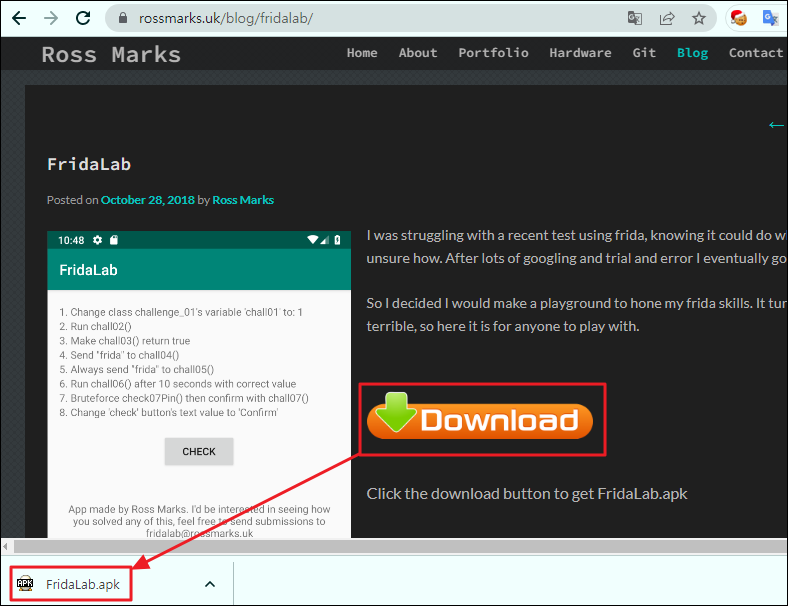Open the cookie extension icon
Screen dimensions: 788x606
point(738,18)
